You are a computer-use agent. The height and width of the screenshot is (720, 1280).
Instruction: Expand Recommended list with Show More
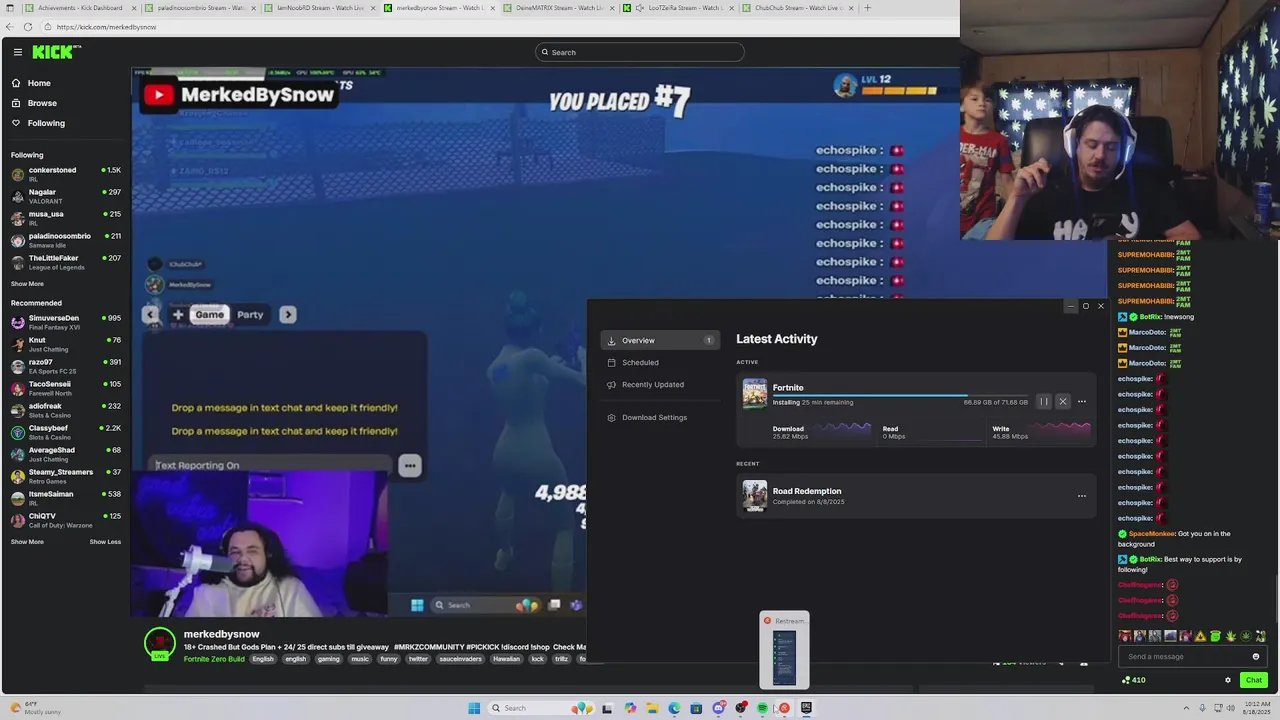[x=27, y=542]
